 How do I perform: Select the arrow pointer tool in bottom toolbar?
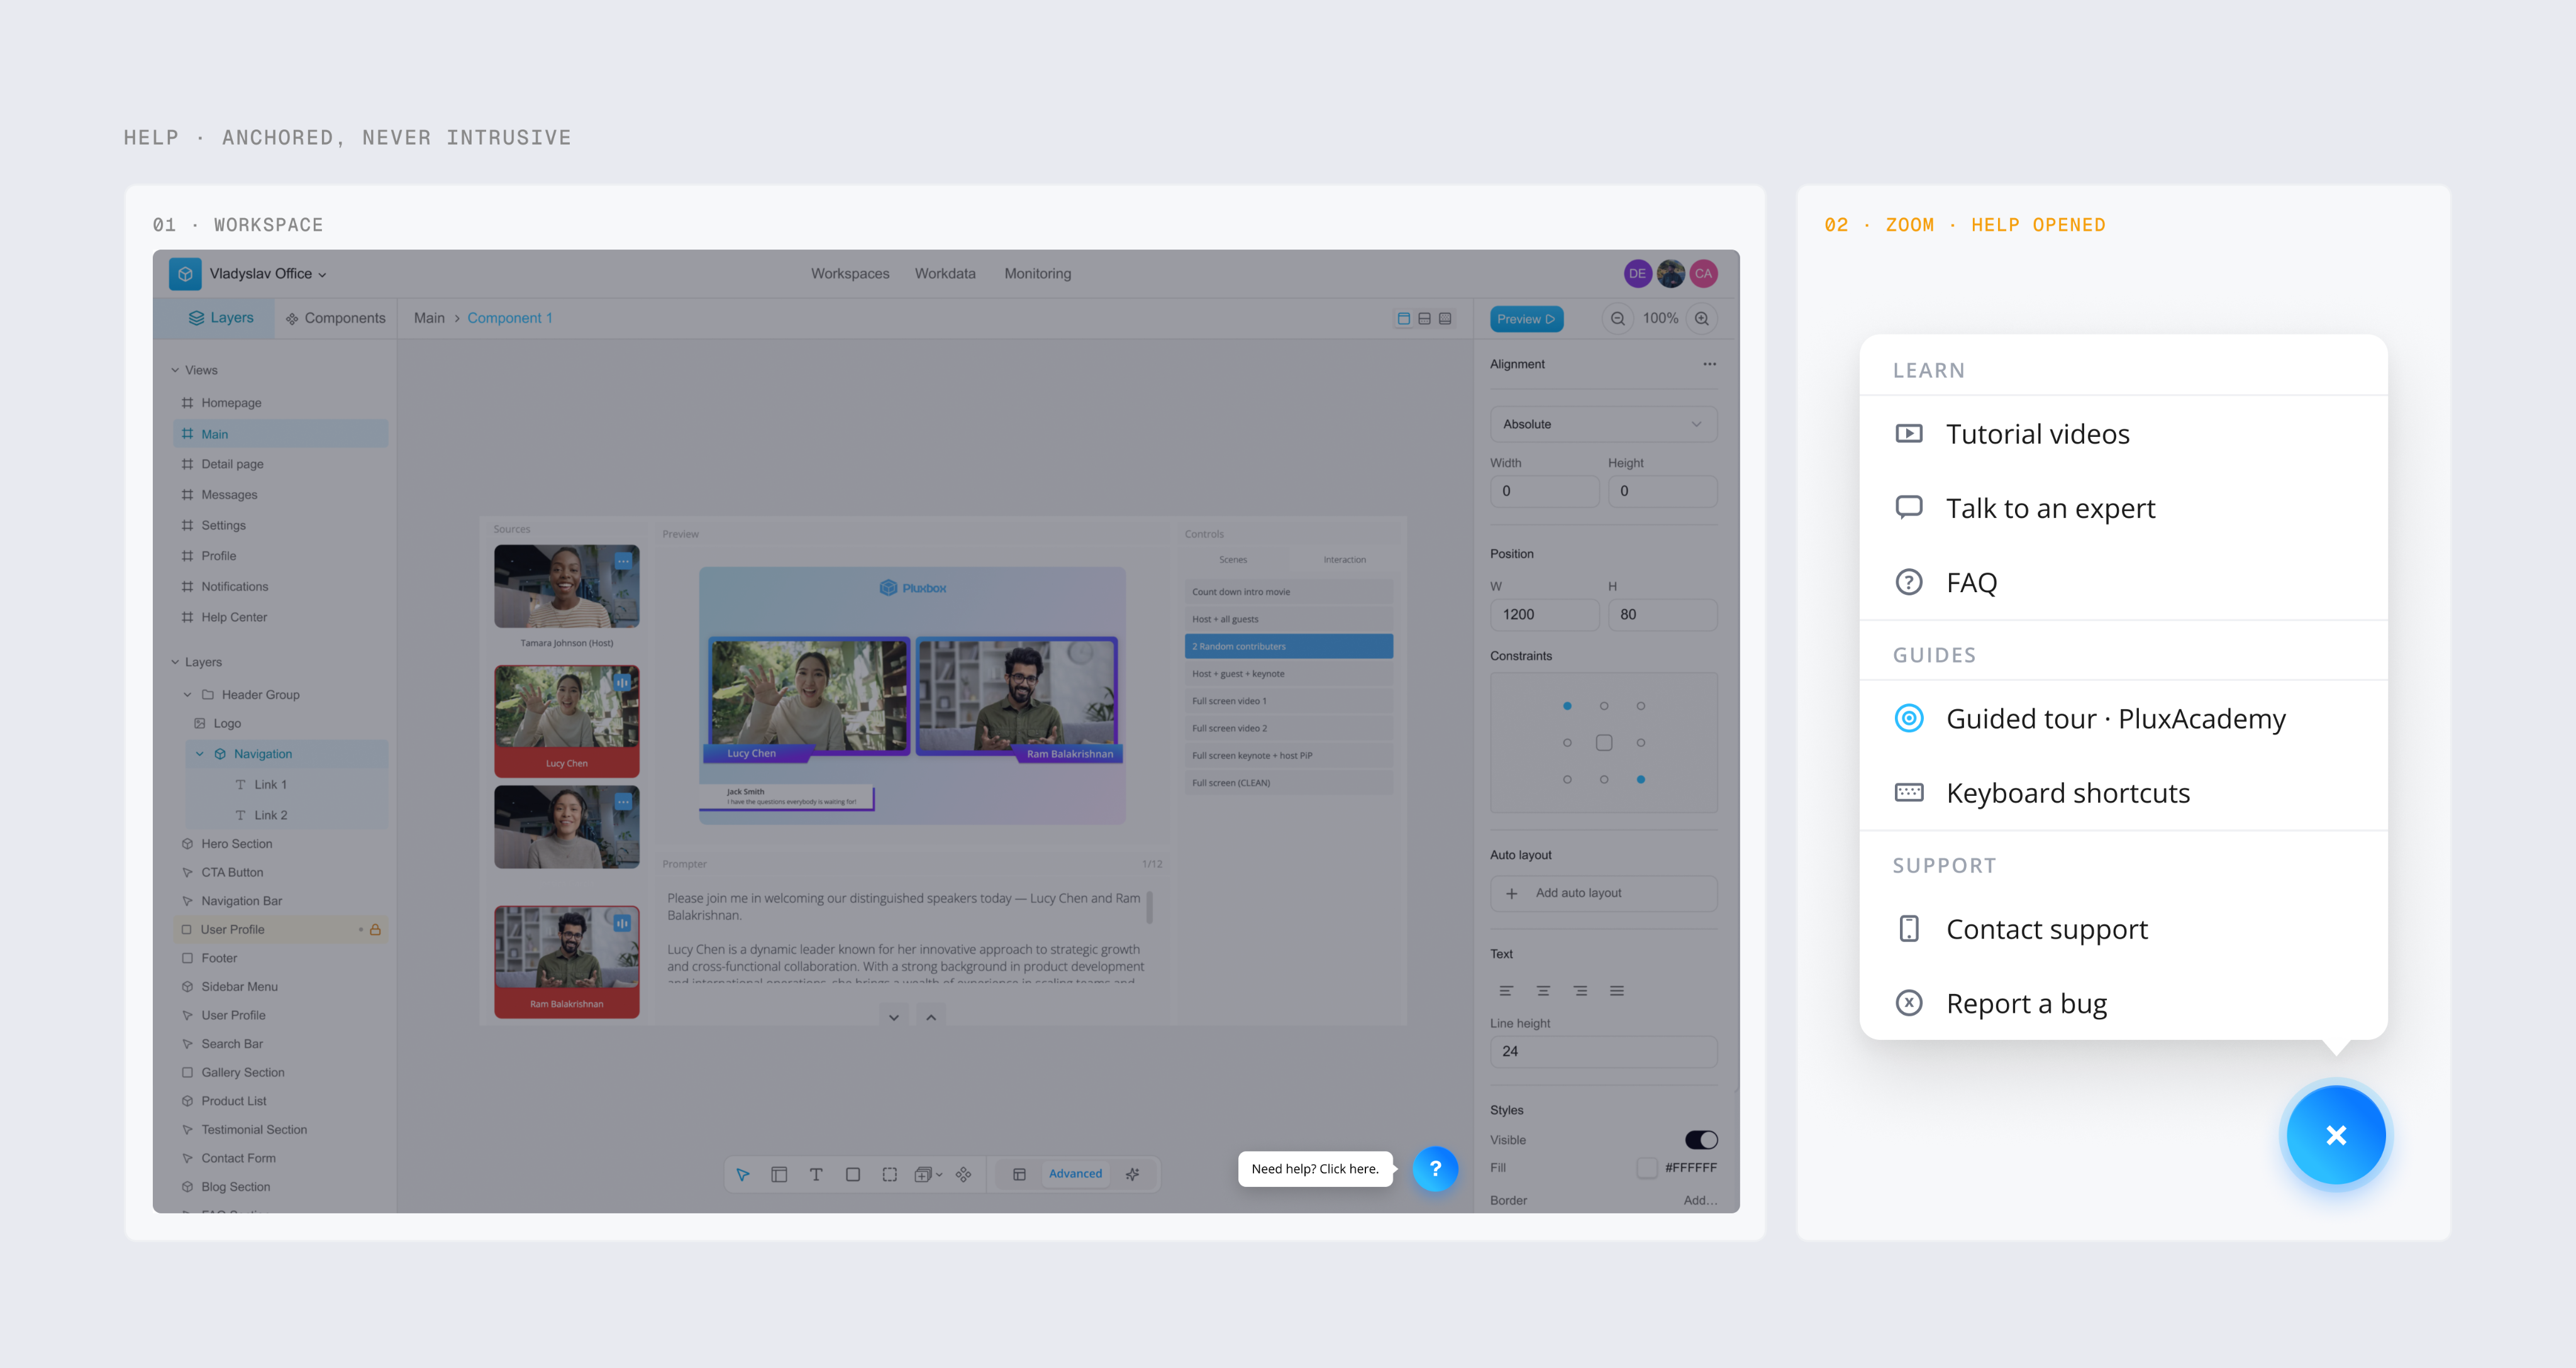pos(743,1174)
